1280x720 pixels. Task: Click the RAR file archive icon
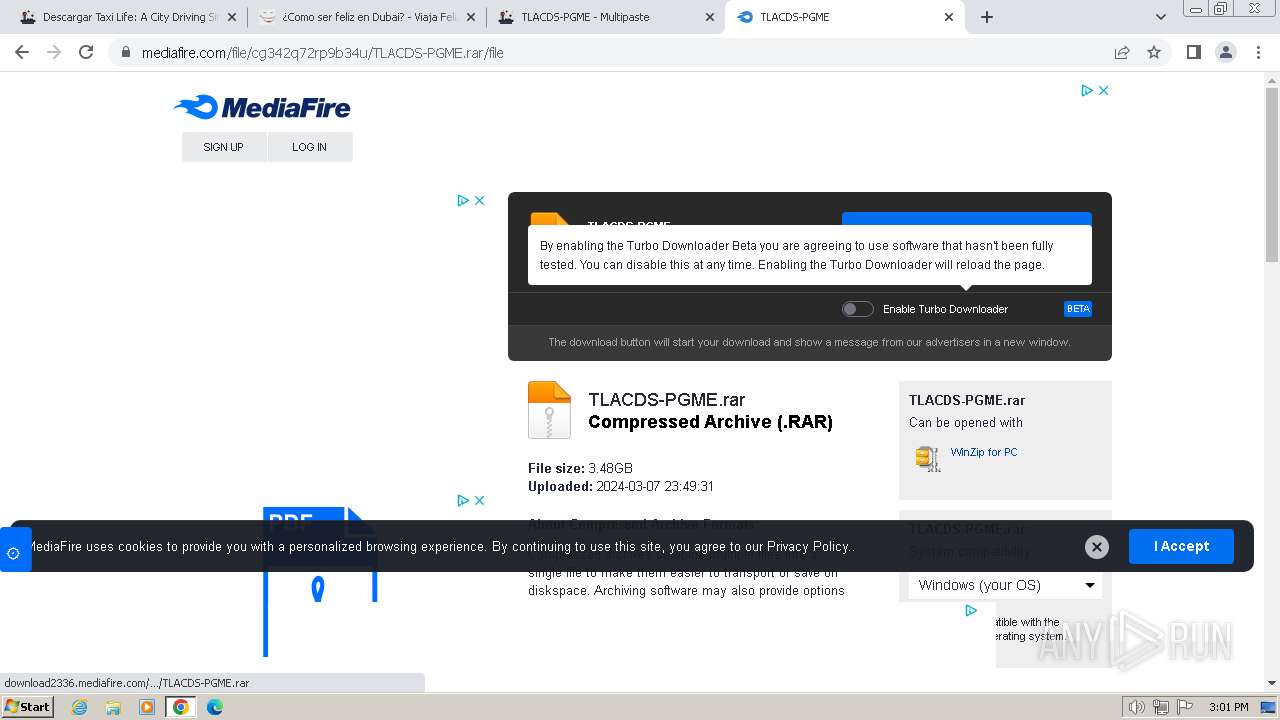tap(549, 410)
